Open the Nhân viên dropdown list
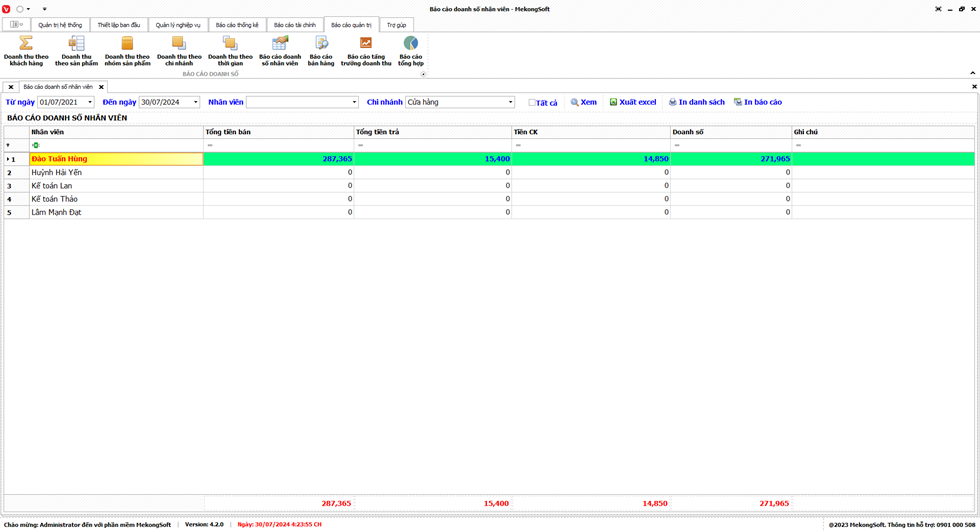This screenshot has width=980, height=531. pos(354,102)
